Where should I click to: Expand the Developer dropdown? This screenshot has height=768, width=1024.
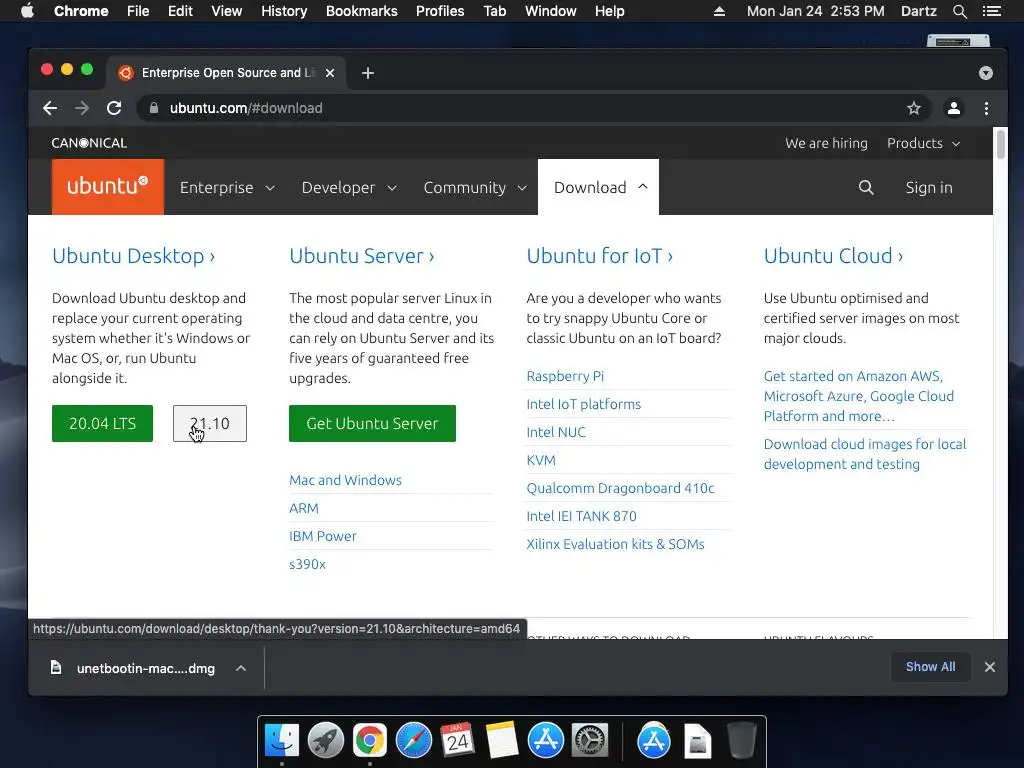pyautogui.click(x=349, y=187)
